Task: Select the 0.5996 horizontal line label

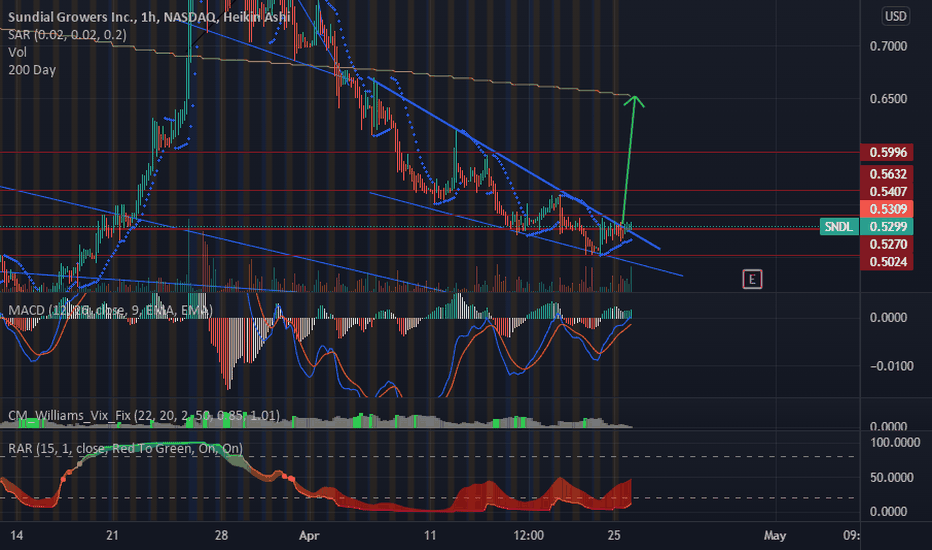Action: tap(887, 152)
